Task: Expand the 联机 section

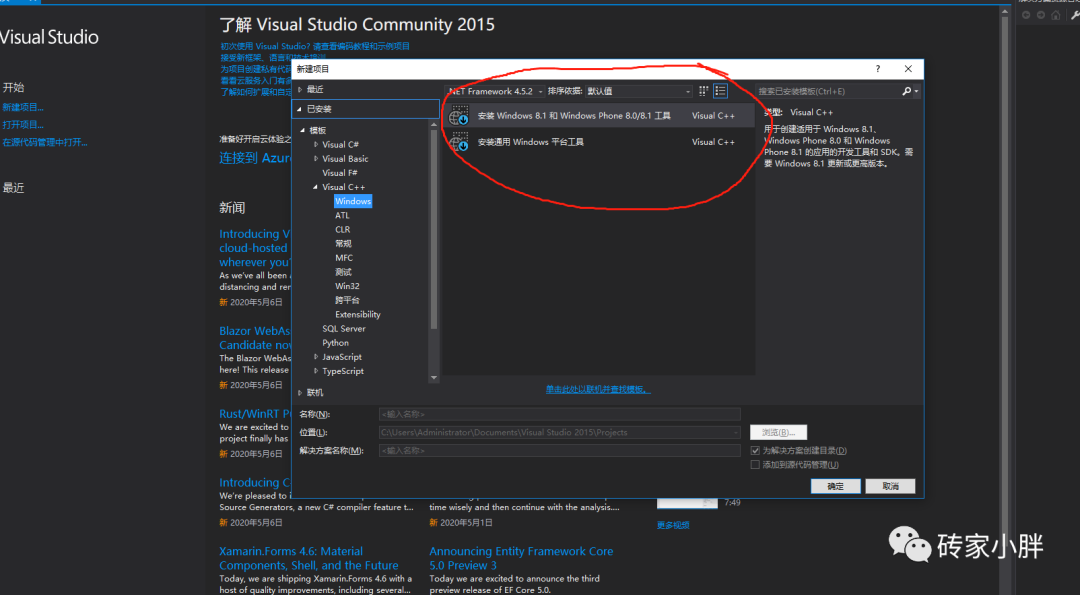Action: click(300, 393)
